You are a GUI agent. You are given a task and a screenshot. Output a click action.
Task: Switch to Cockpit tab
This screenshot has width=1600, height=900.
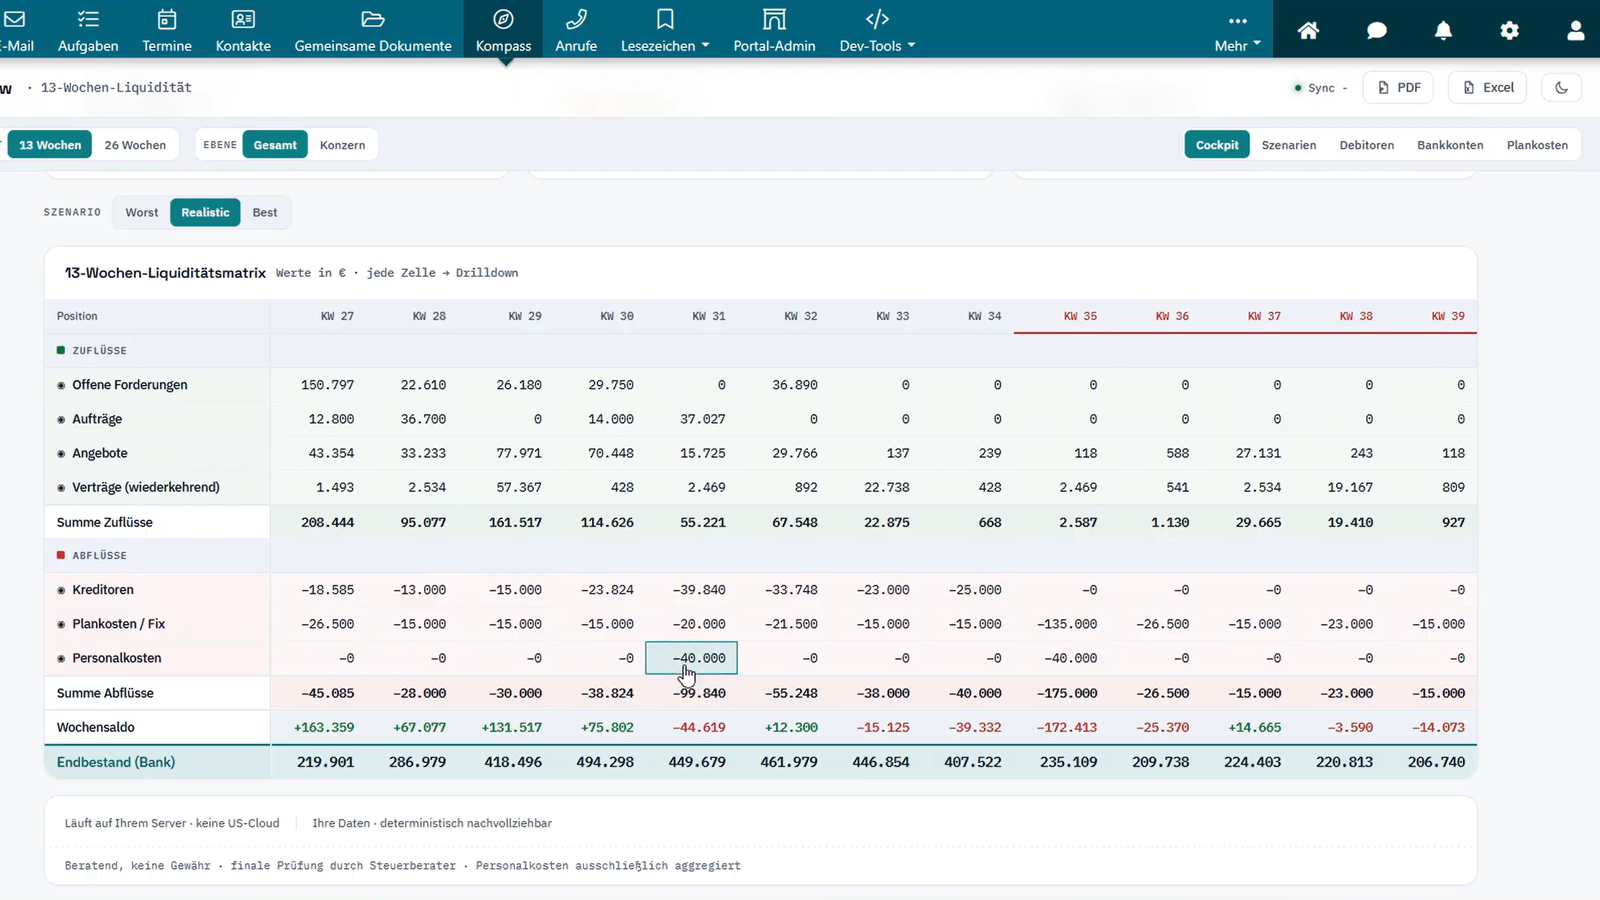[1217, 145]
